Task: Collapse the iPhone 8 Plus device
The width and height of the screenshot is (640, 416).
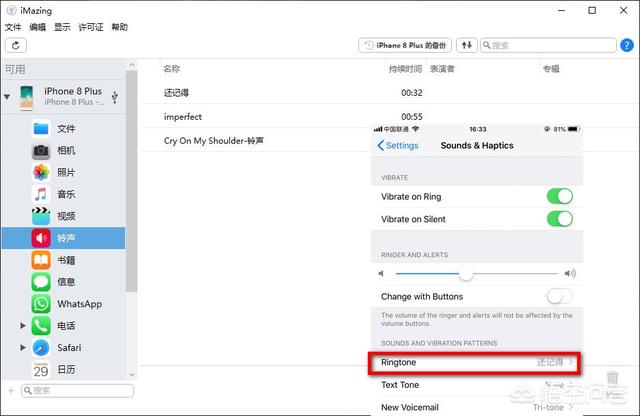Action: pos(8,97)
